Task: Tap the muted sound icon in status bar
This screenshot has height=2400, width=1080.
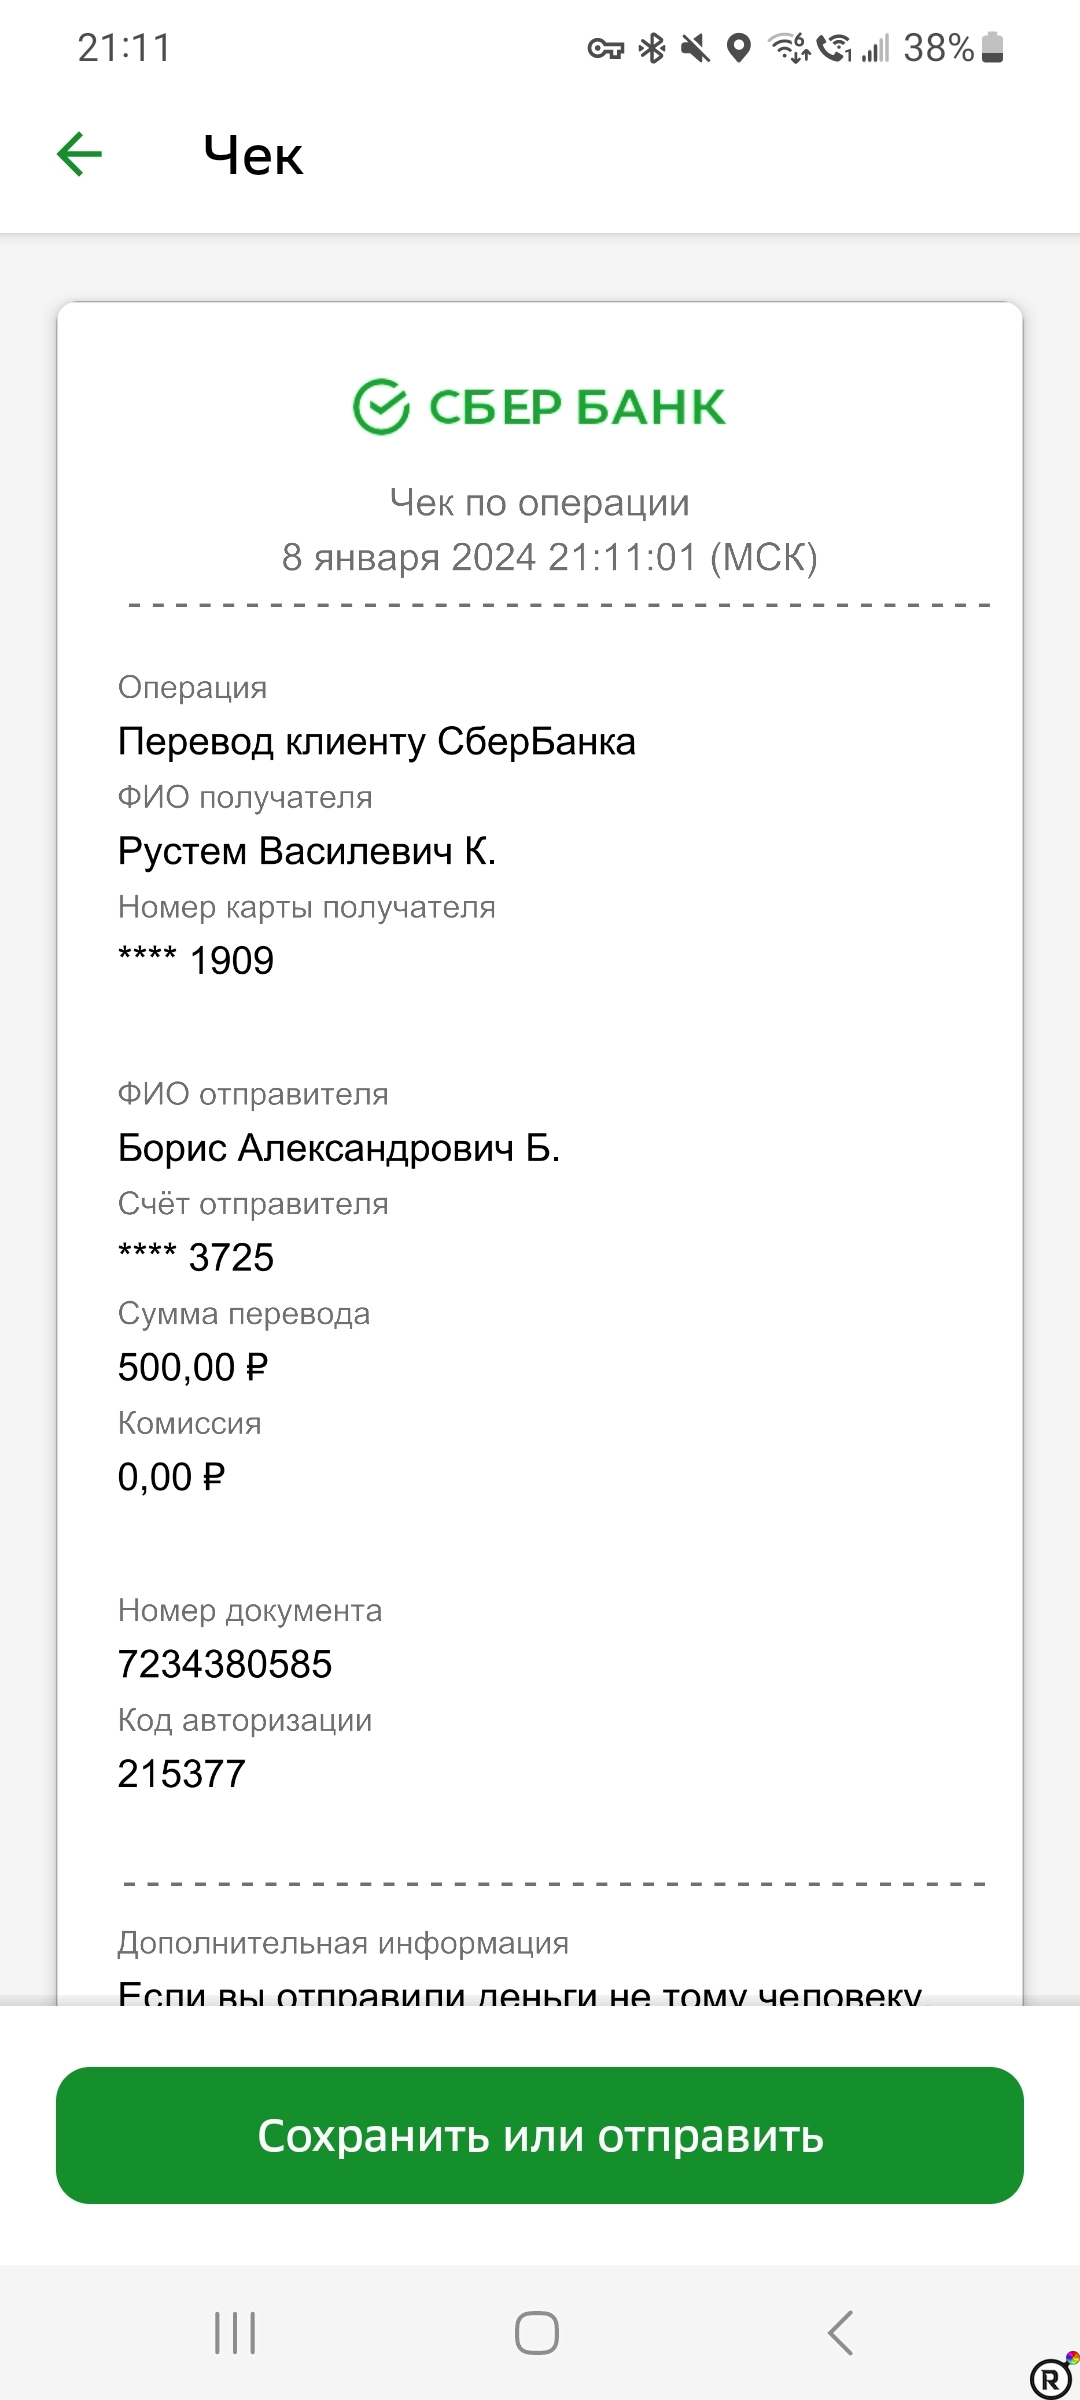Action: (x=698, y=47)
